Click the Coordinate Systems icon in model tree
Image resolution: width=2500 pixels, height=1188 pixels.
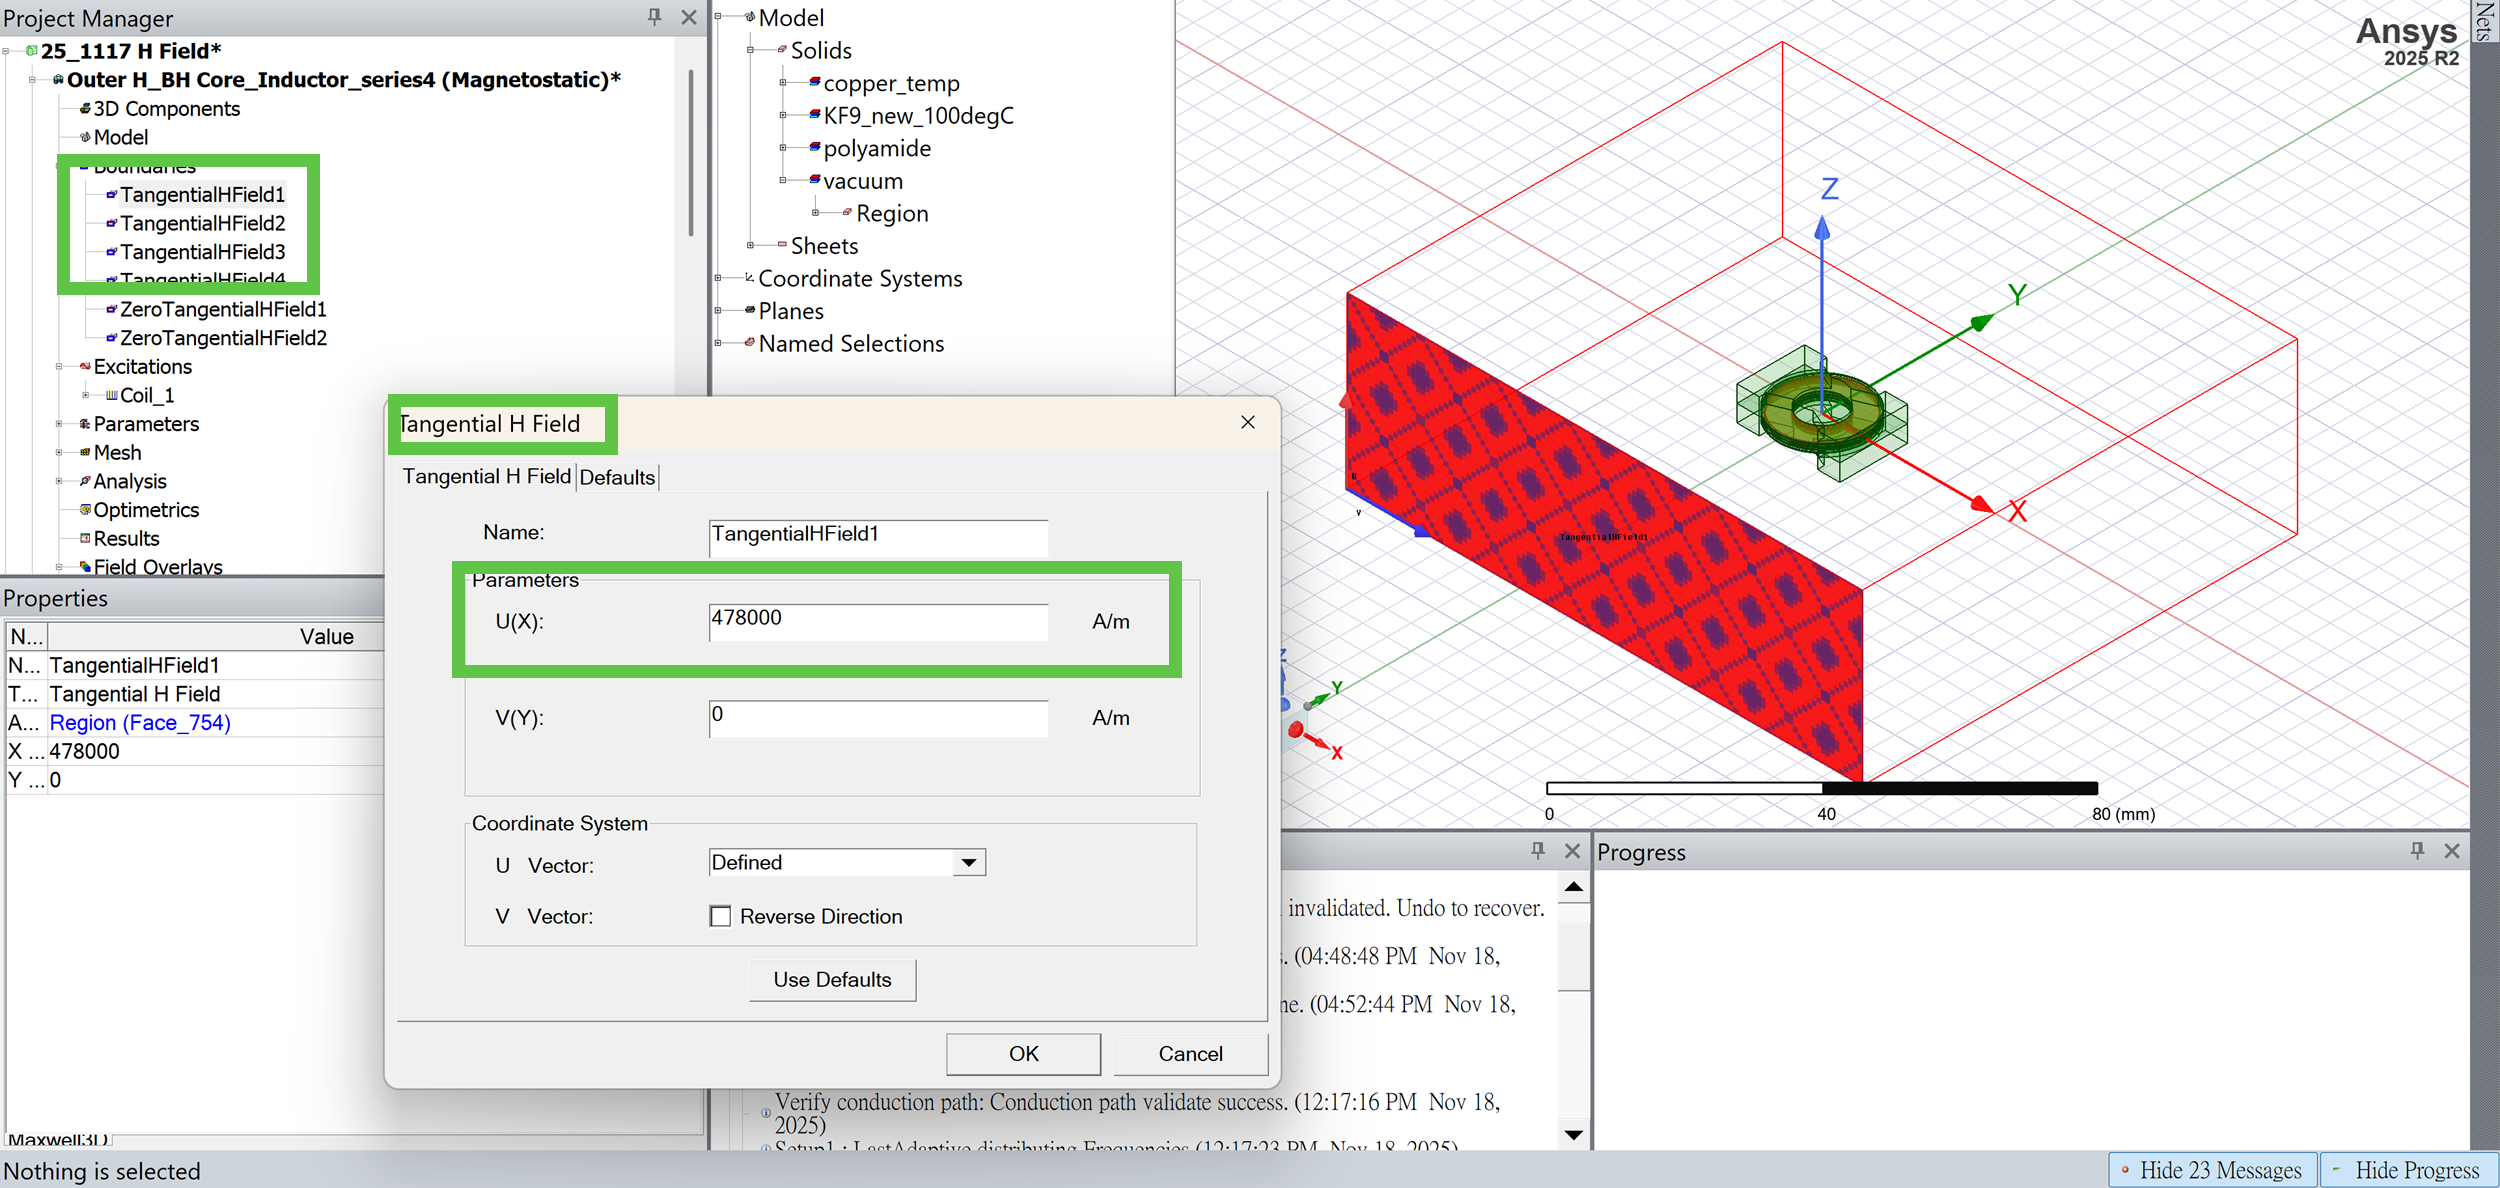point(749,278)
